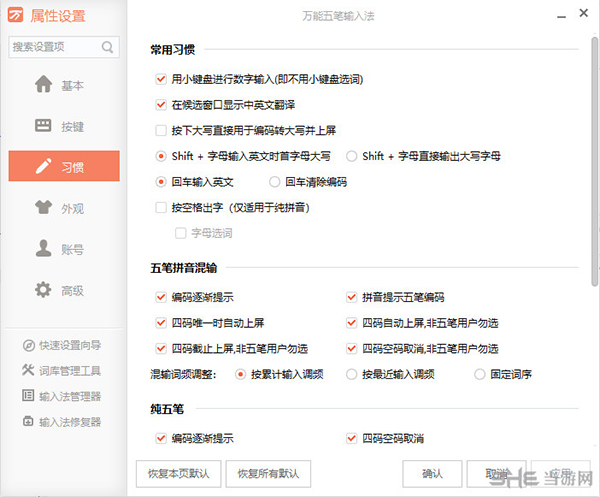The width and height of the screenshot is (600, 497).
Task: Select 按累计输入调频 radio option
Action: click(x=240, y=374)
